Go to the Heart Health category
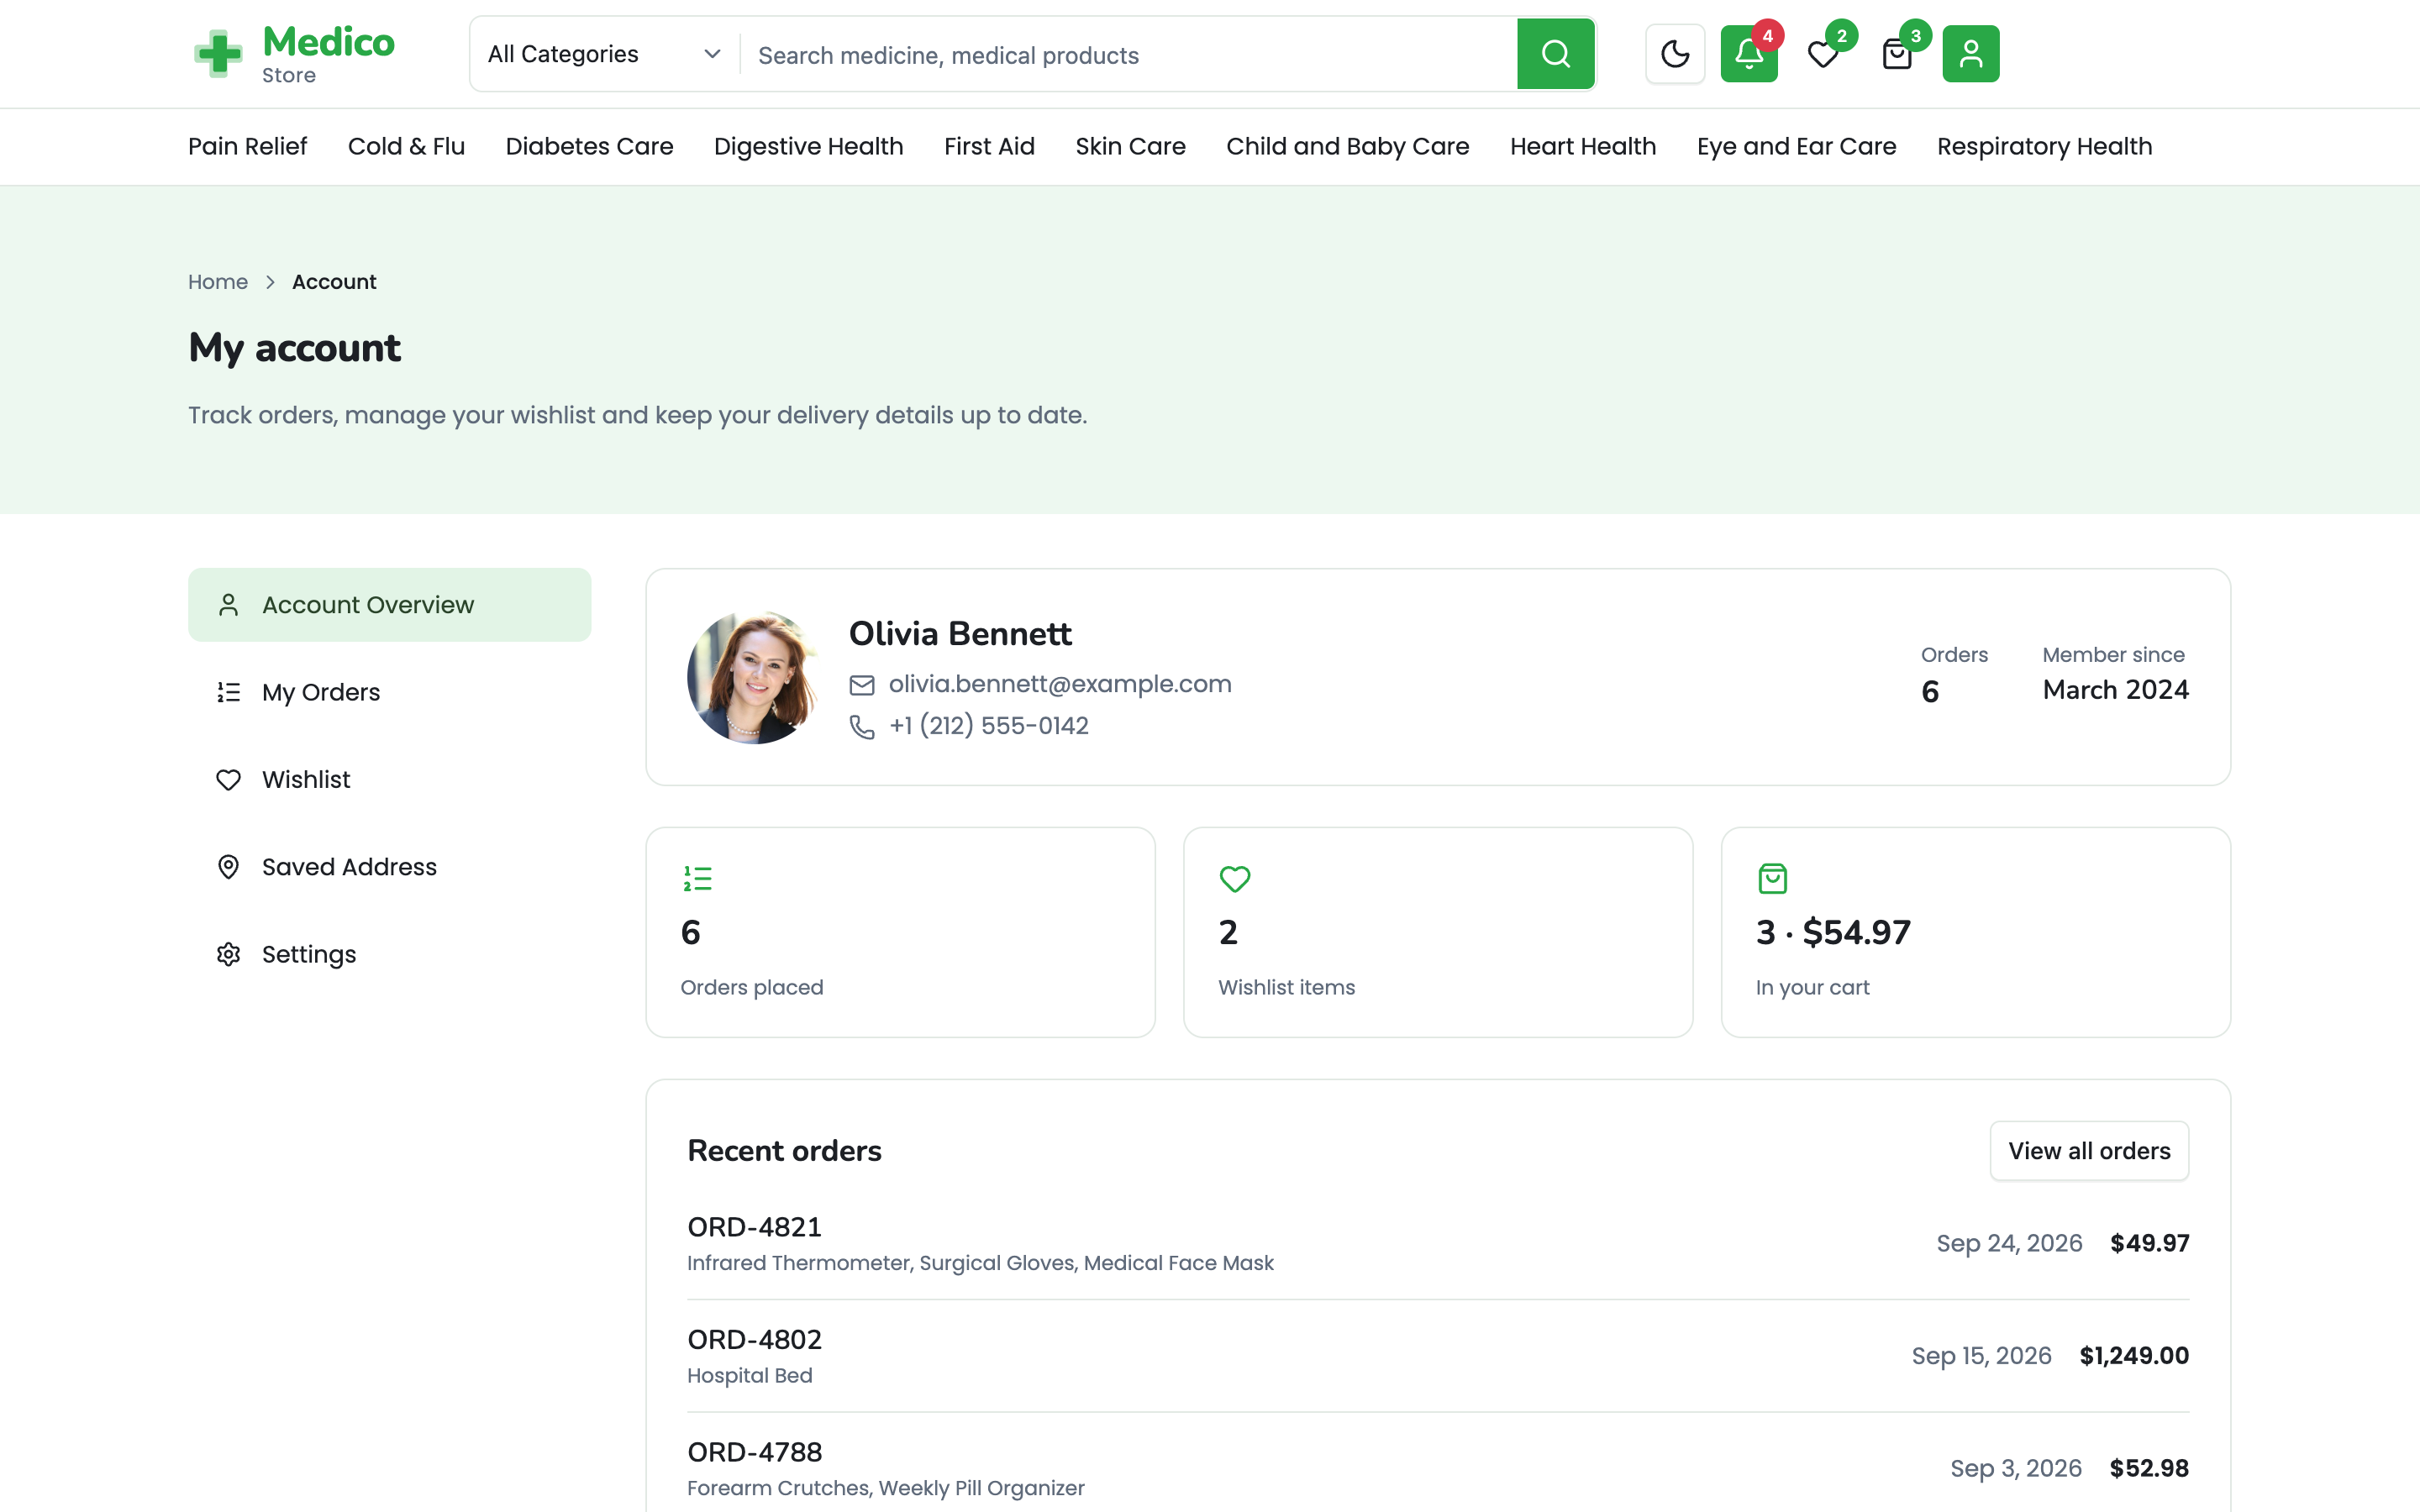Viewport: 2420px width, 1512px height. (x=1582, y=146)
